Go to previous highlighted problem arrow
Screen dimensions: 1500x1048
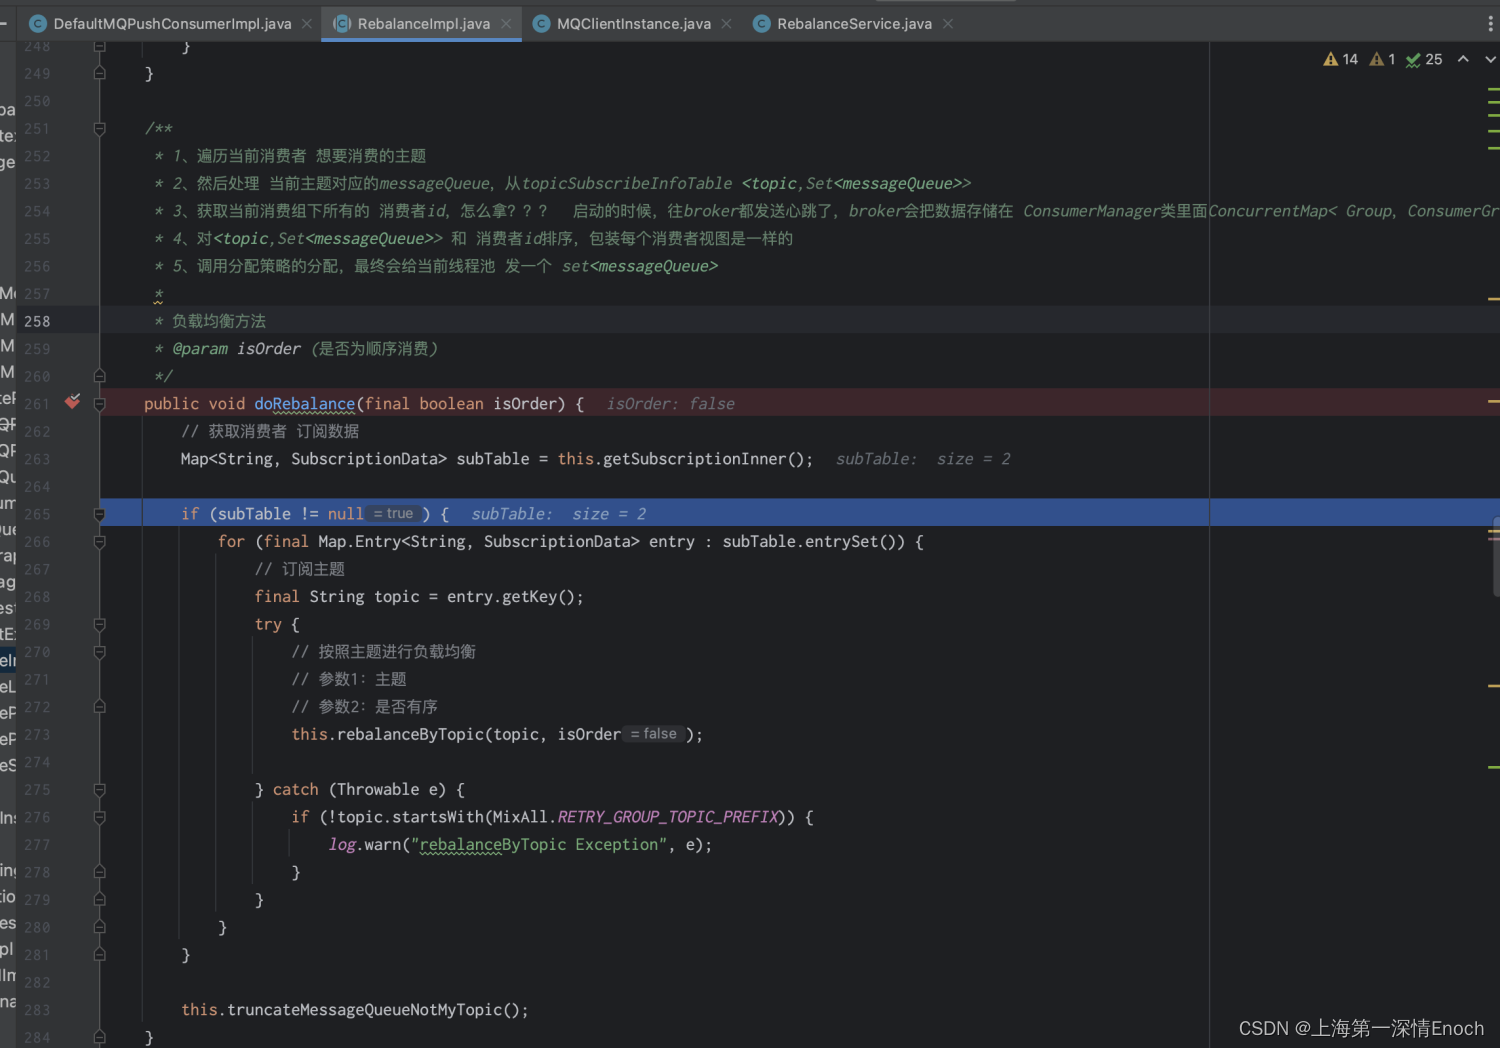[x=1463, y=59]
